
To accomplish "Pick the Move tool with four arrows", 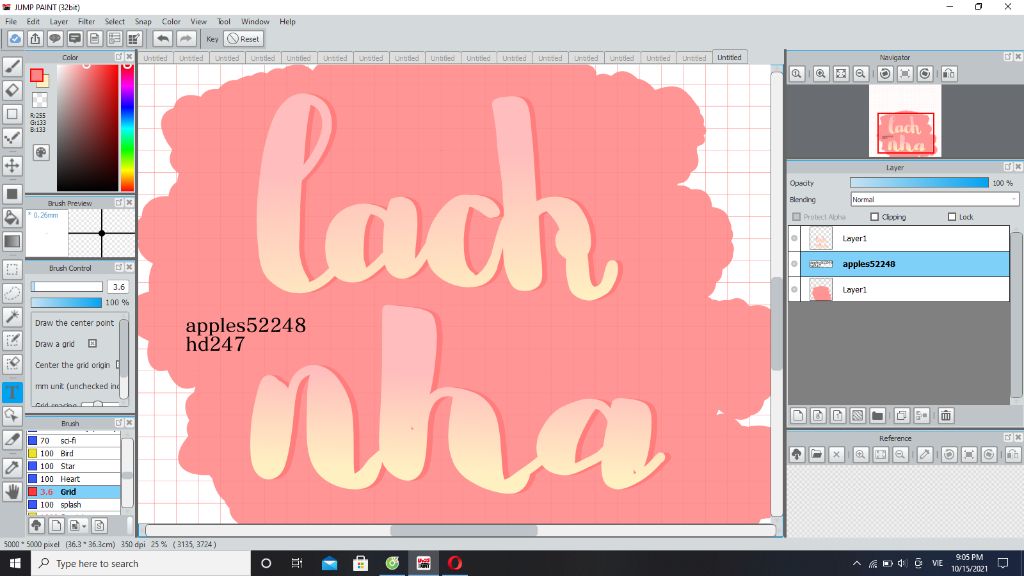I will [12, 165].
